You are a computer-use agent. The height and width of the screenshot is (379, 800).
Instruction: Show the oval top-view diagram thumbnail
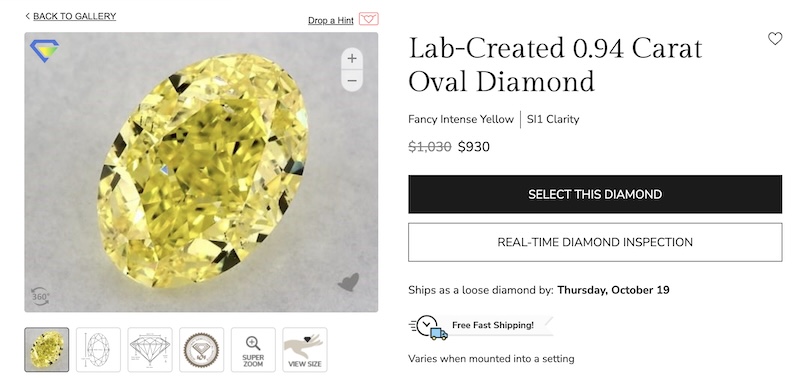coord(98,350)
